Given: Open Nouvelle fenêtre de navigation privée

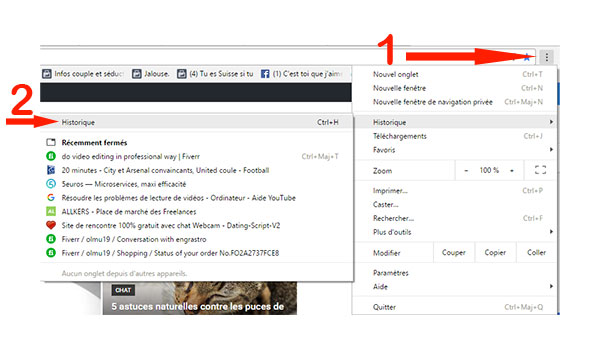Looking at the screenshot, I should click(455, 102).
